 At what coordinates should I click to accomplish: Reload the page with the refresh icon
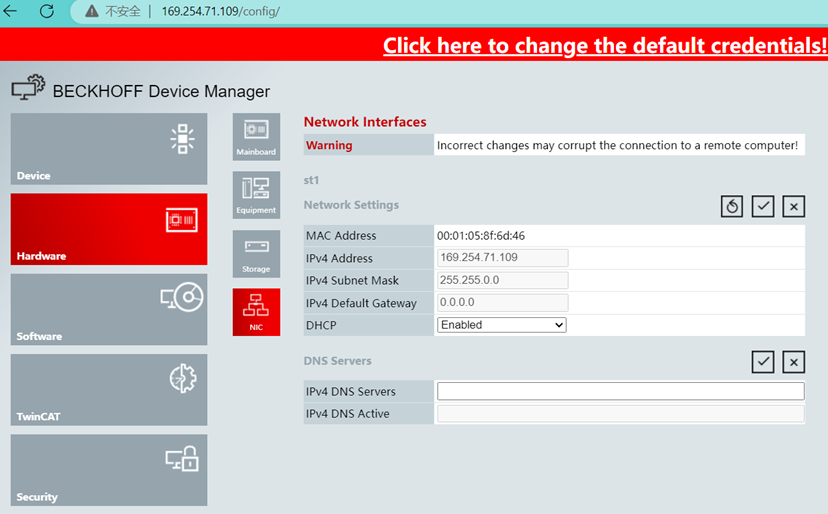coord(47,11)
